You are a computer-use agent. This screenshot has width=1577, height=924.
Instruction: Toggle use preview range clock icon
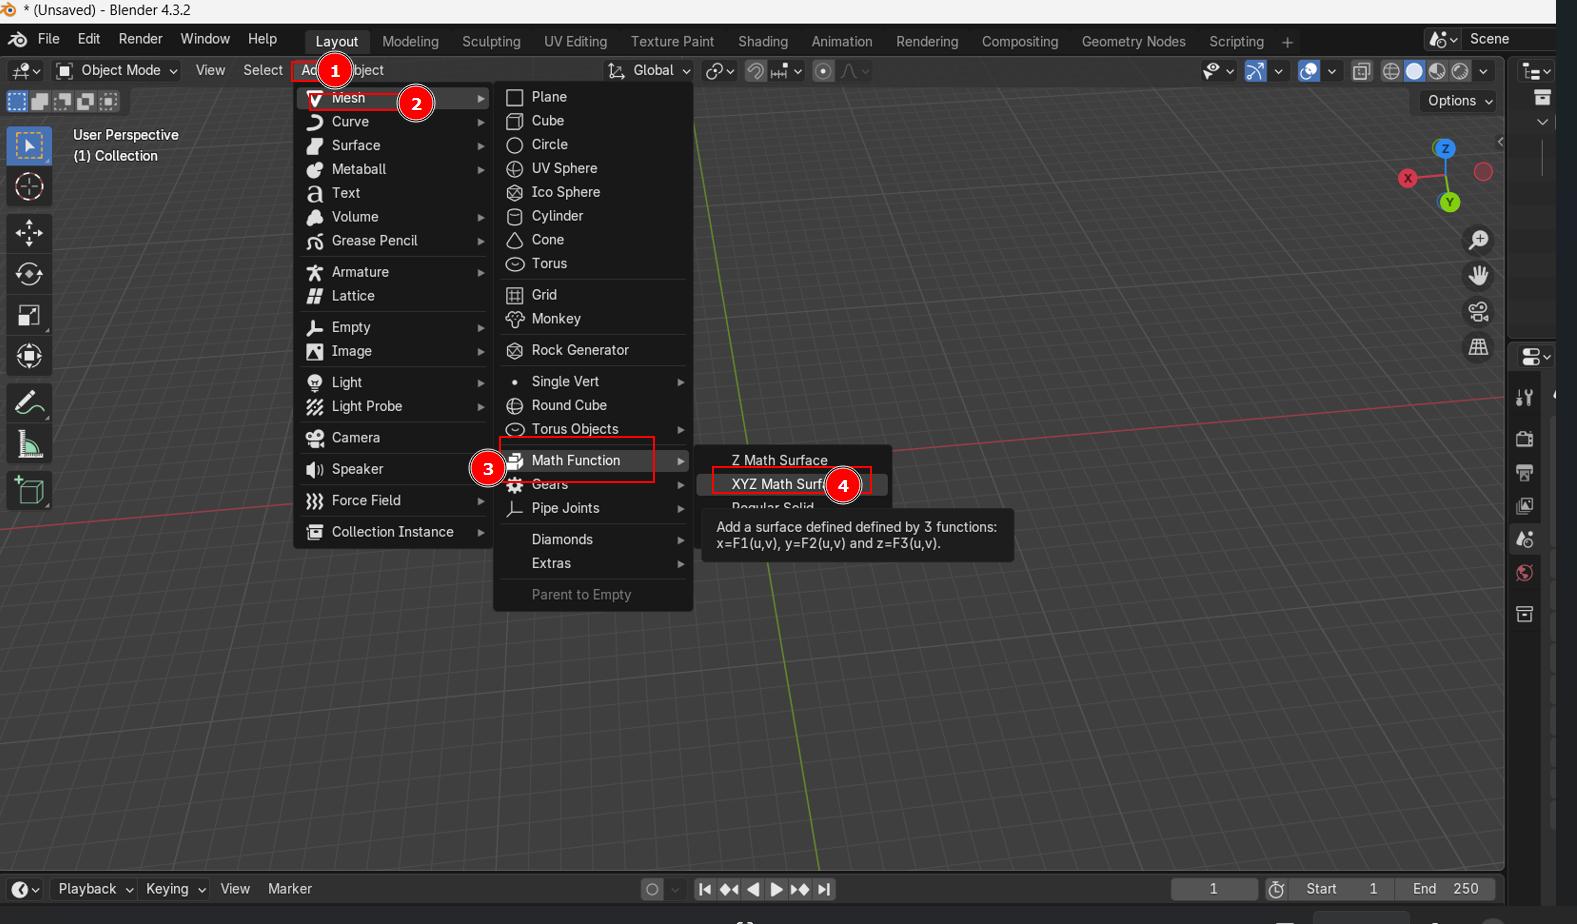coord(1276,889)
